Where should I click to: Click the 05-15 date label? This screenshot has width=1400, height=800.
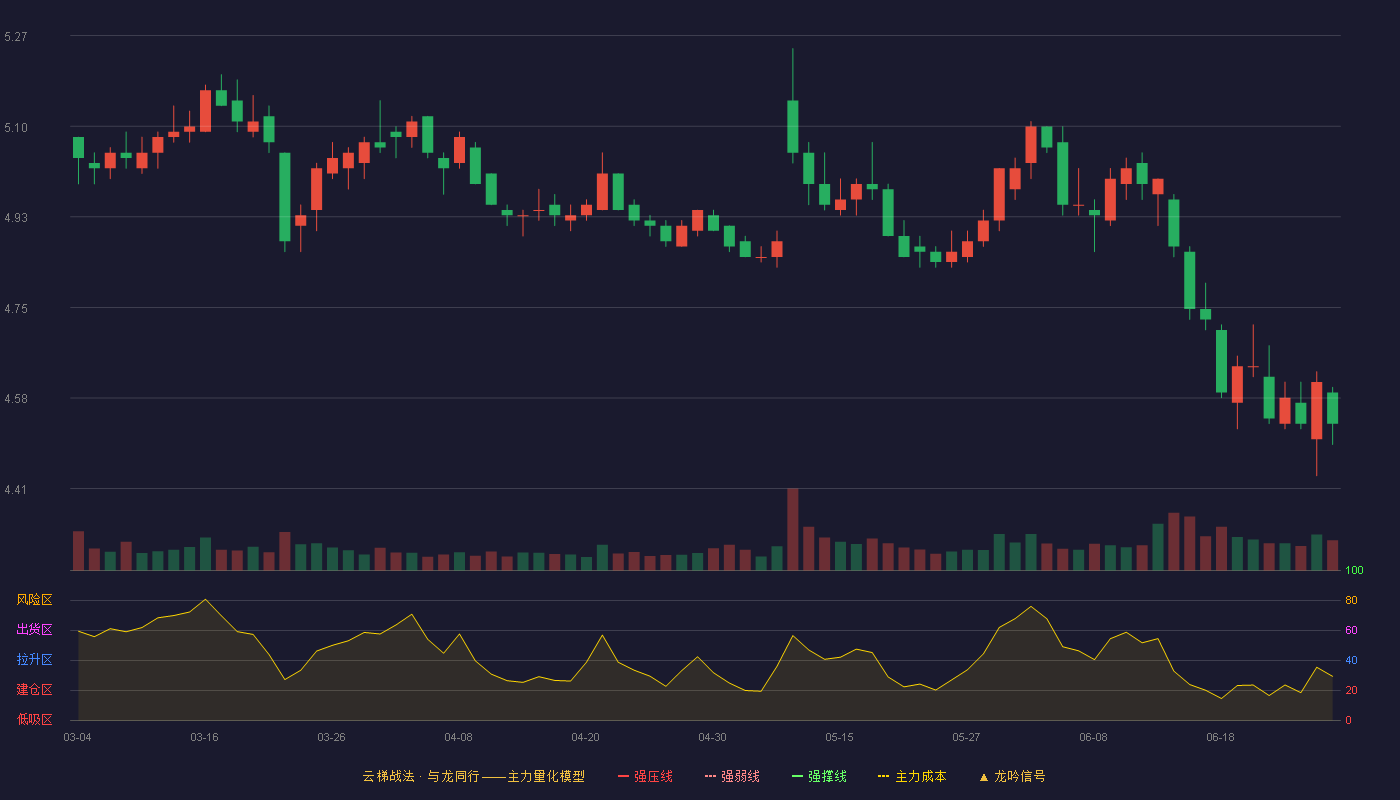pyautogui.click(x=840, y=737)
